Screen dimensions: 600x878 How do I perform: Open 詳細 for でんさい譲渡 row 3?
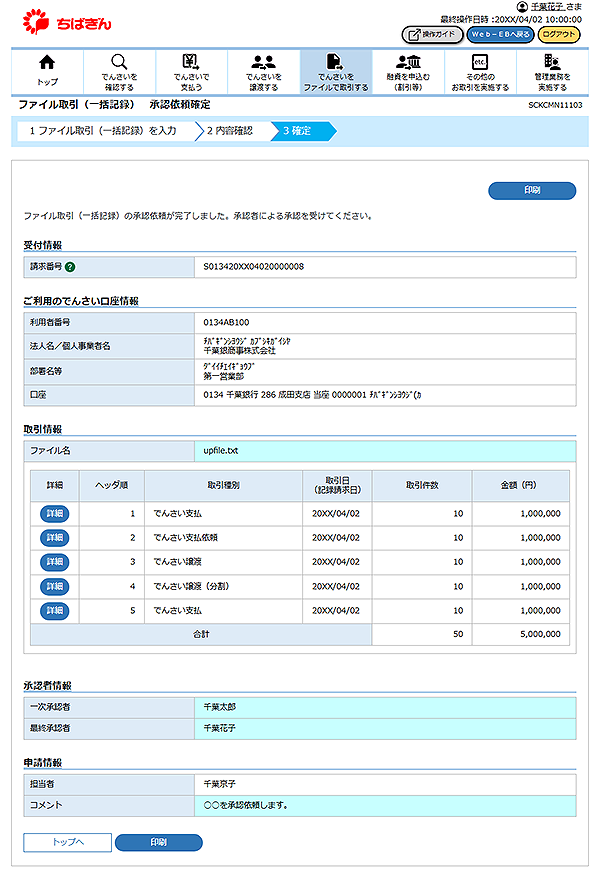click(54, 562)
